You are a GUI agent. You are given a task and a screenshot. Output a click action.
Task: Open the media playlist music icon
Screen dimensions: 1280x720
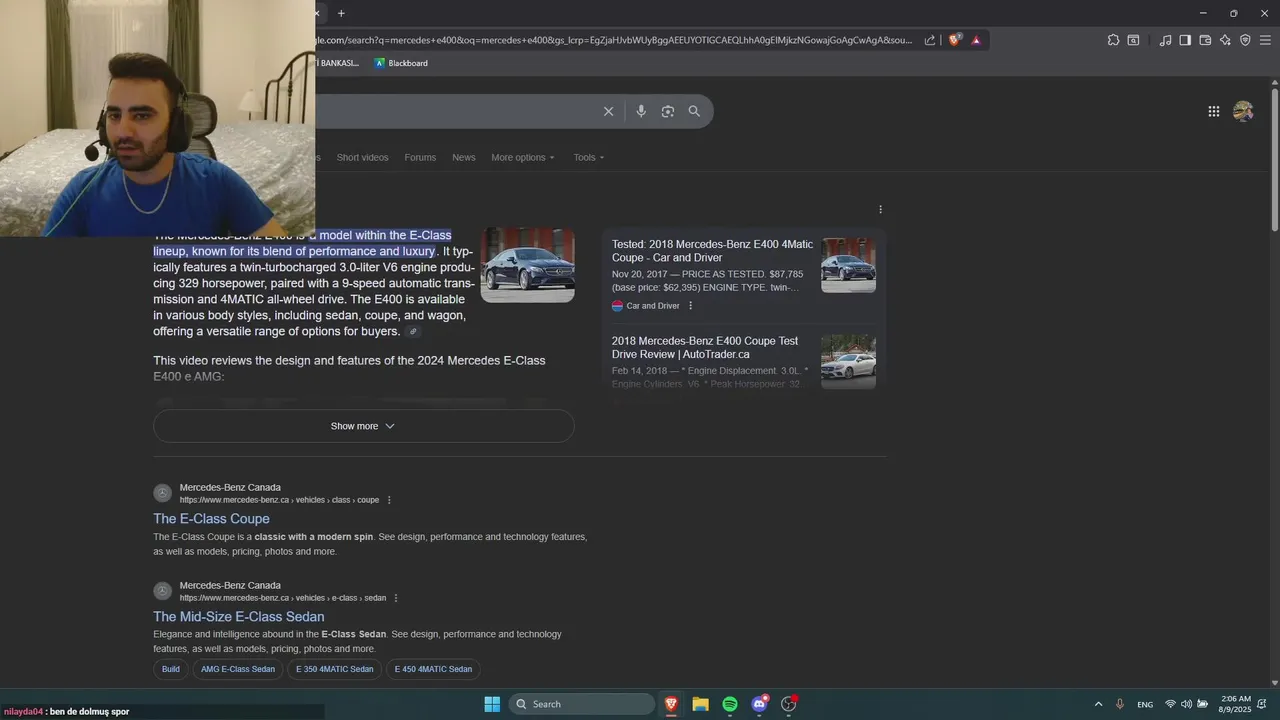[1165, 40]
